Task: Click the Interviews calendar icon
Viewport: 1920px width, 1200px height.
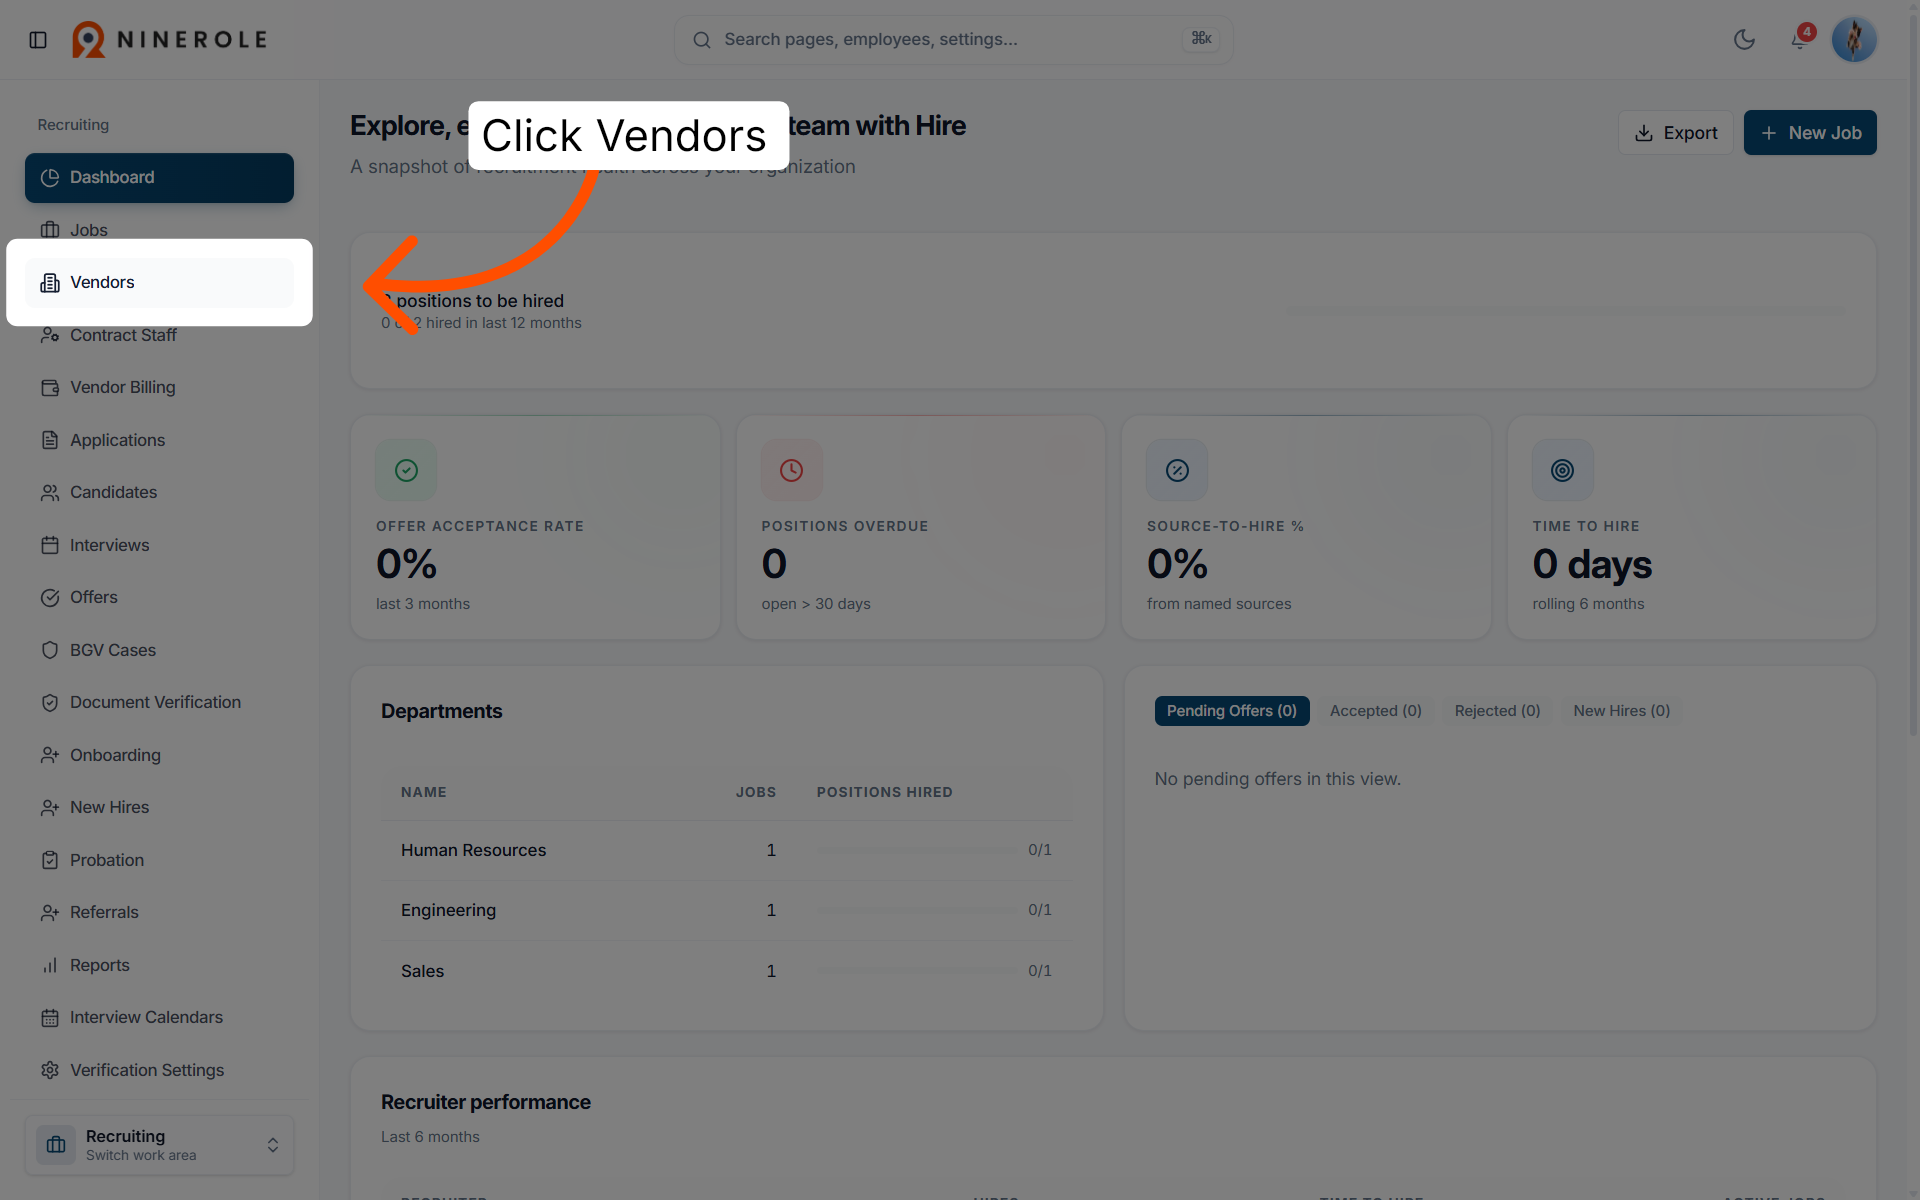Action: (x=50, y=545)
